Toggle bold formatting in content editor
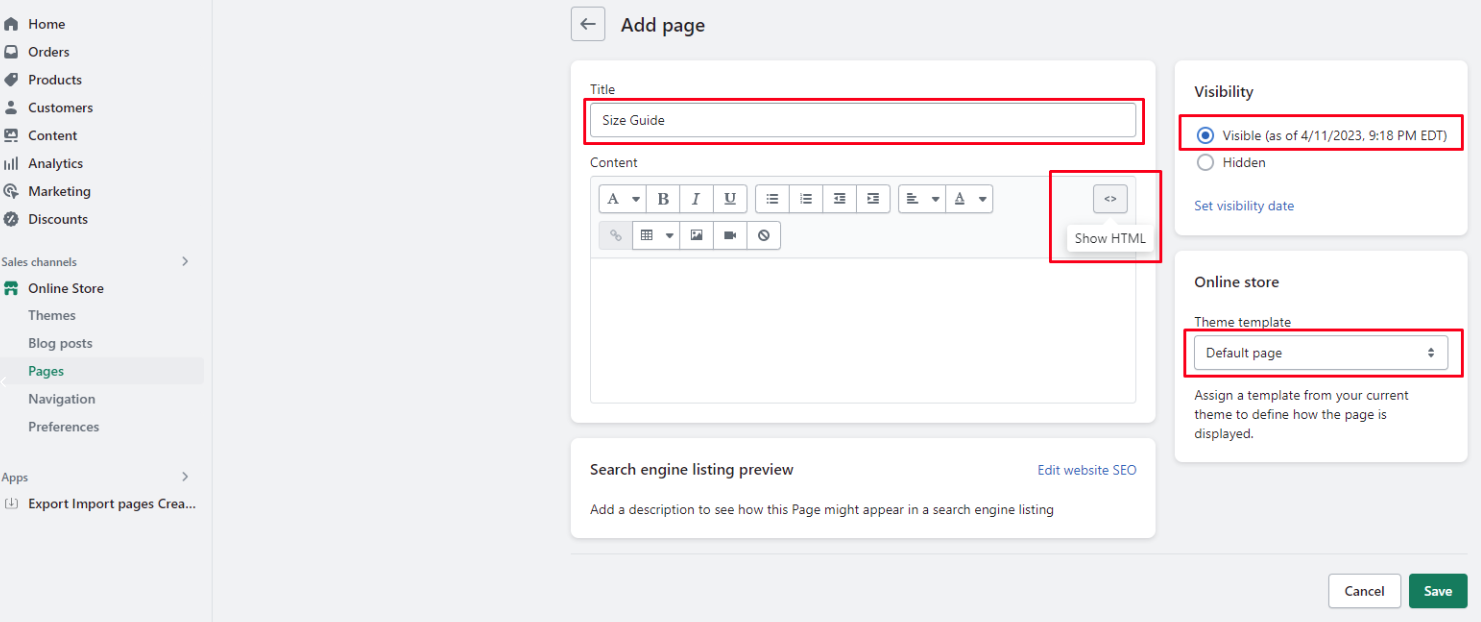This screenshot has height=622, width=1481. pyautogui.click(x=663, y=199)
